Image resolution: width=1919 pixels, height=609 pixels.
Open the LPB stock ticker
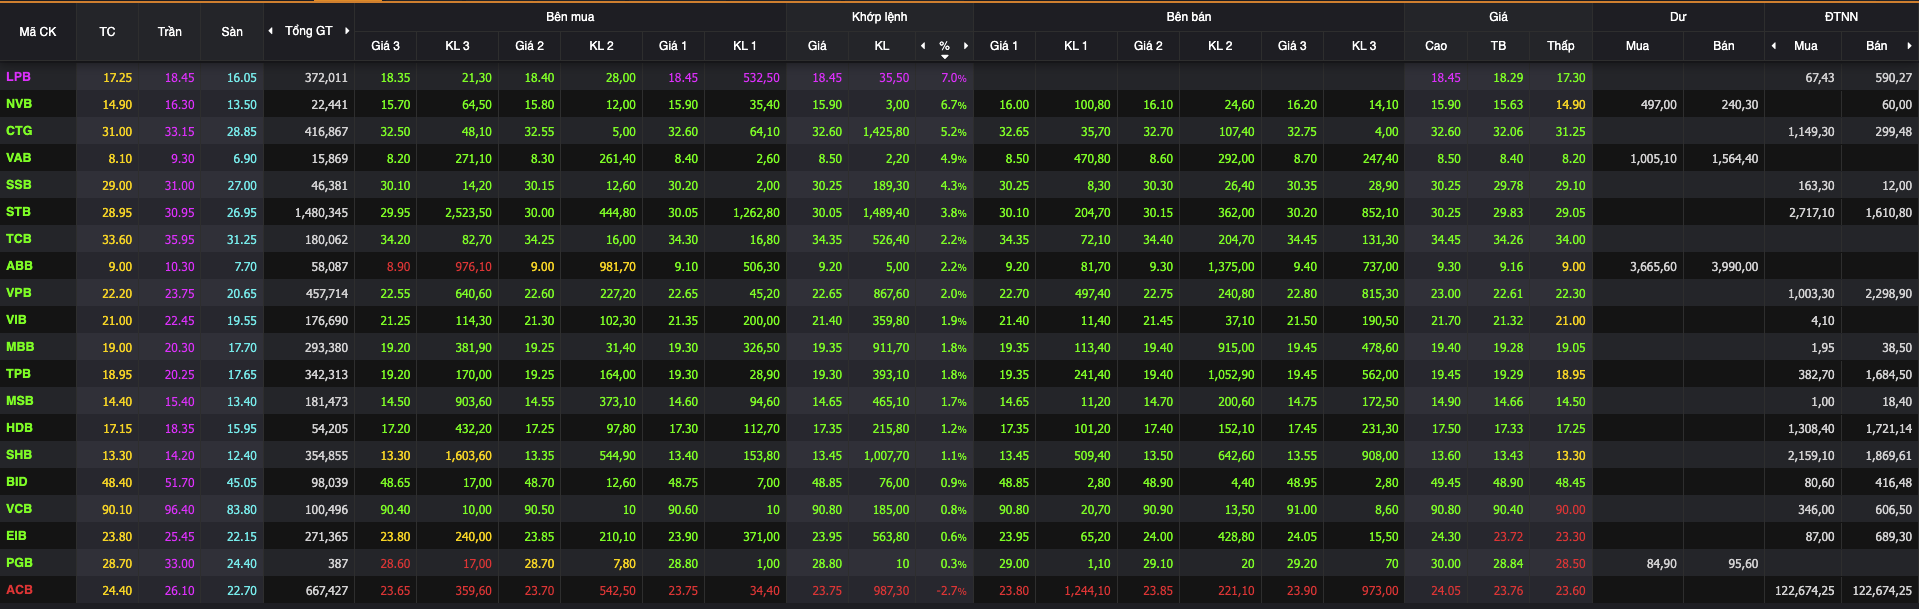pos(18,77)
